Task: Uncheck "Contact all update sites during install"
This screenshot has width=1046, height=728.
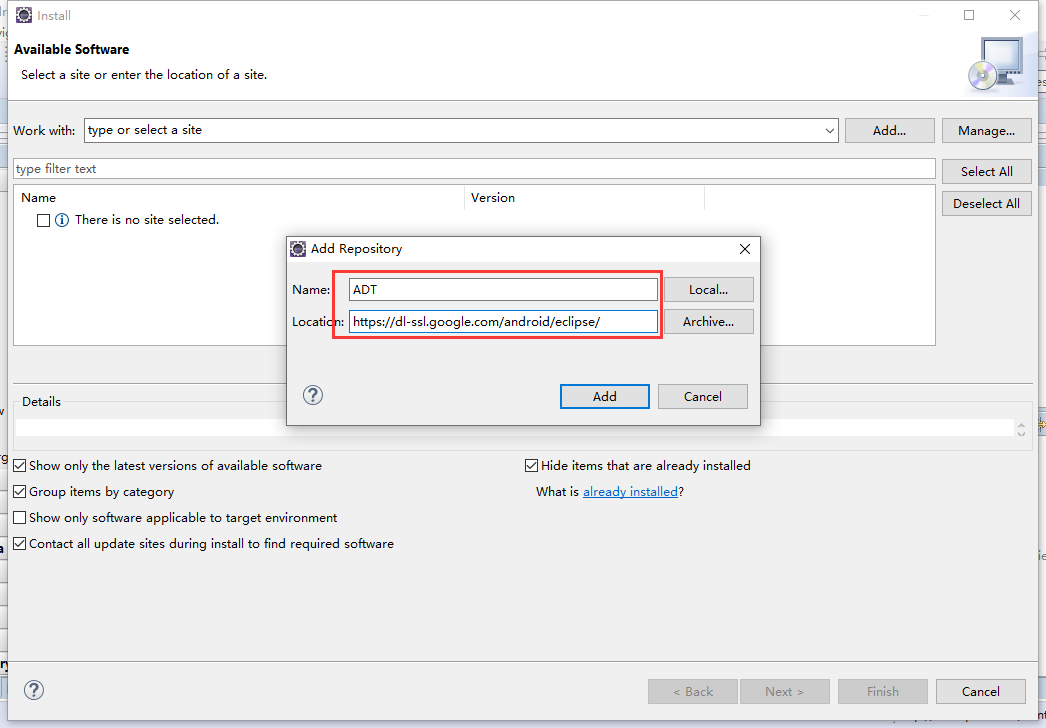Action: pyautogui.click(x=20, y=543)
